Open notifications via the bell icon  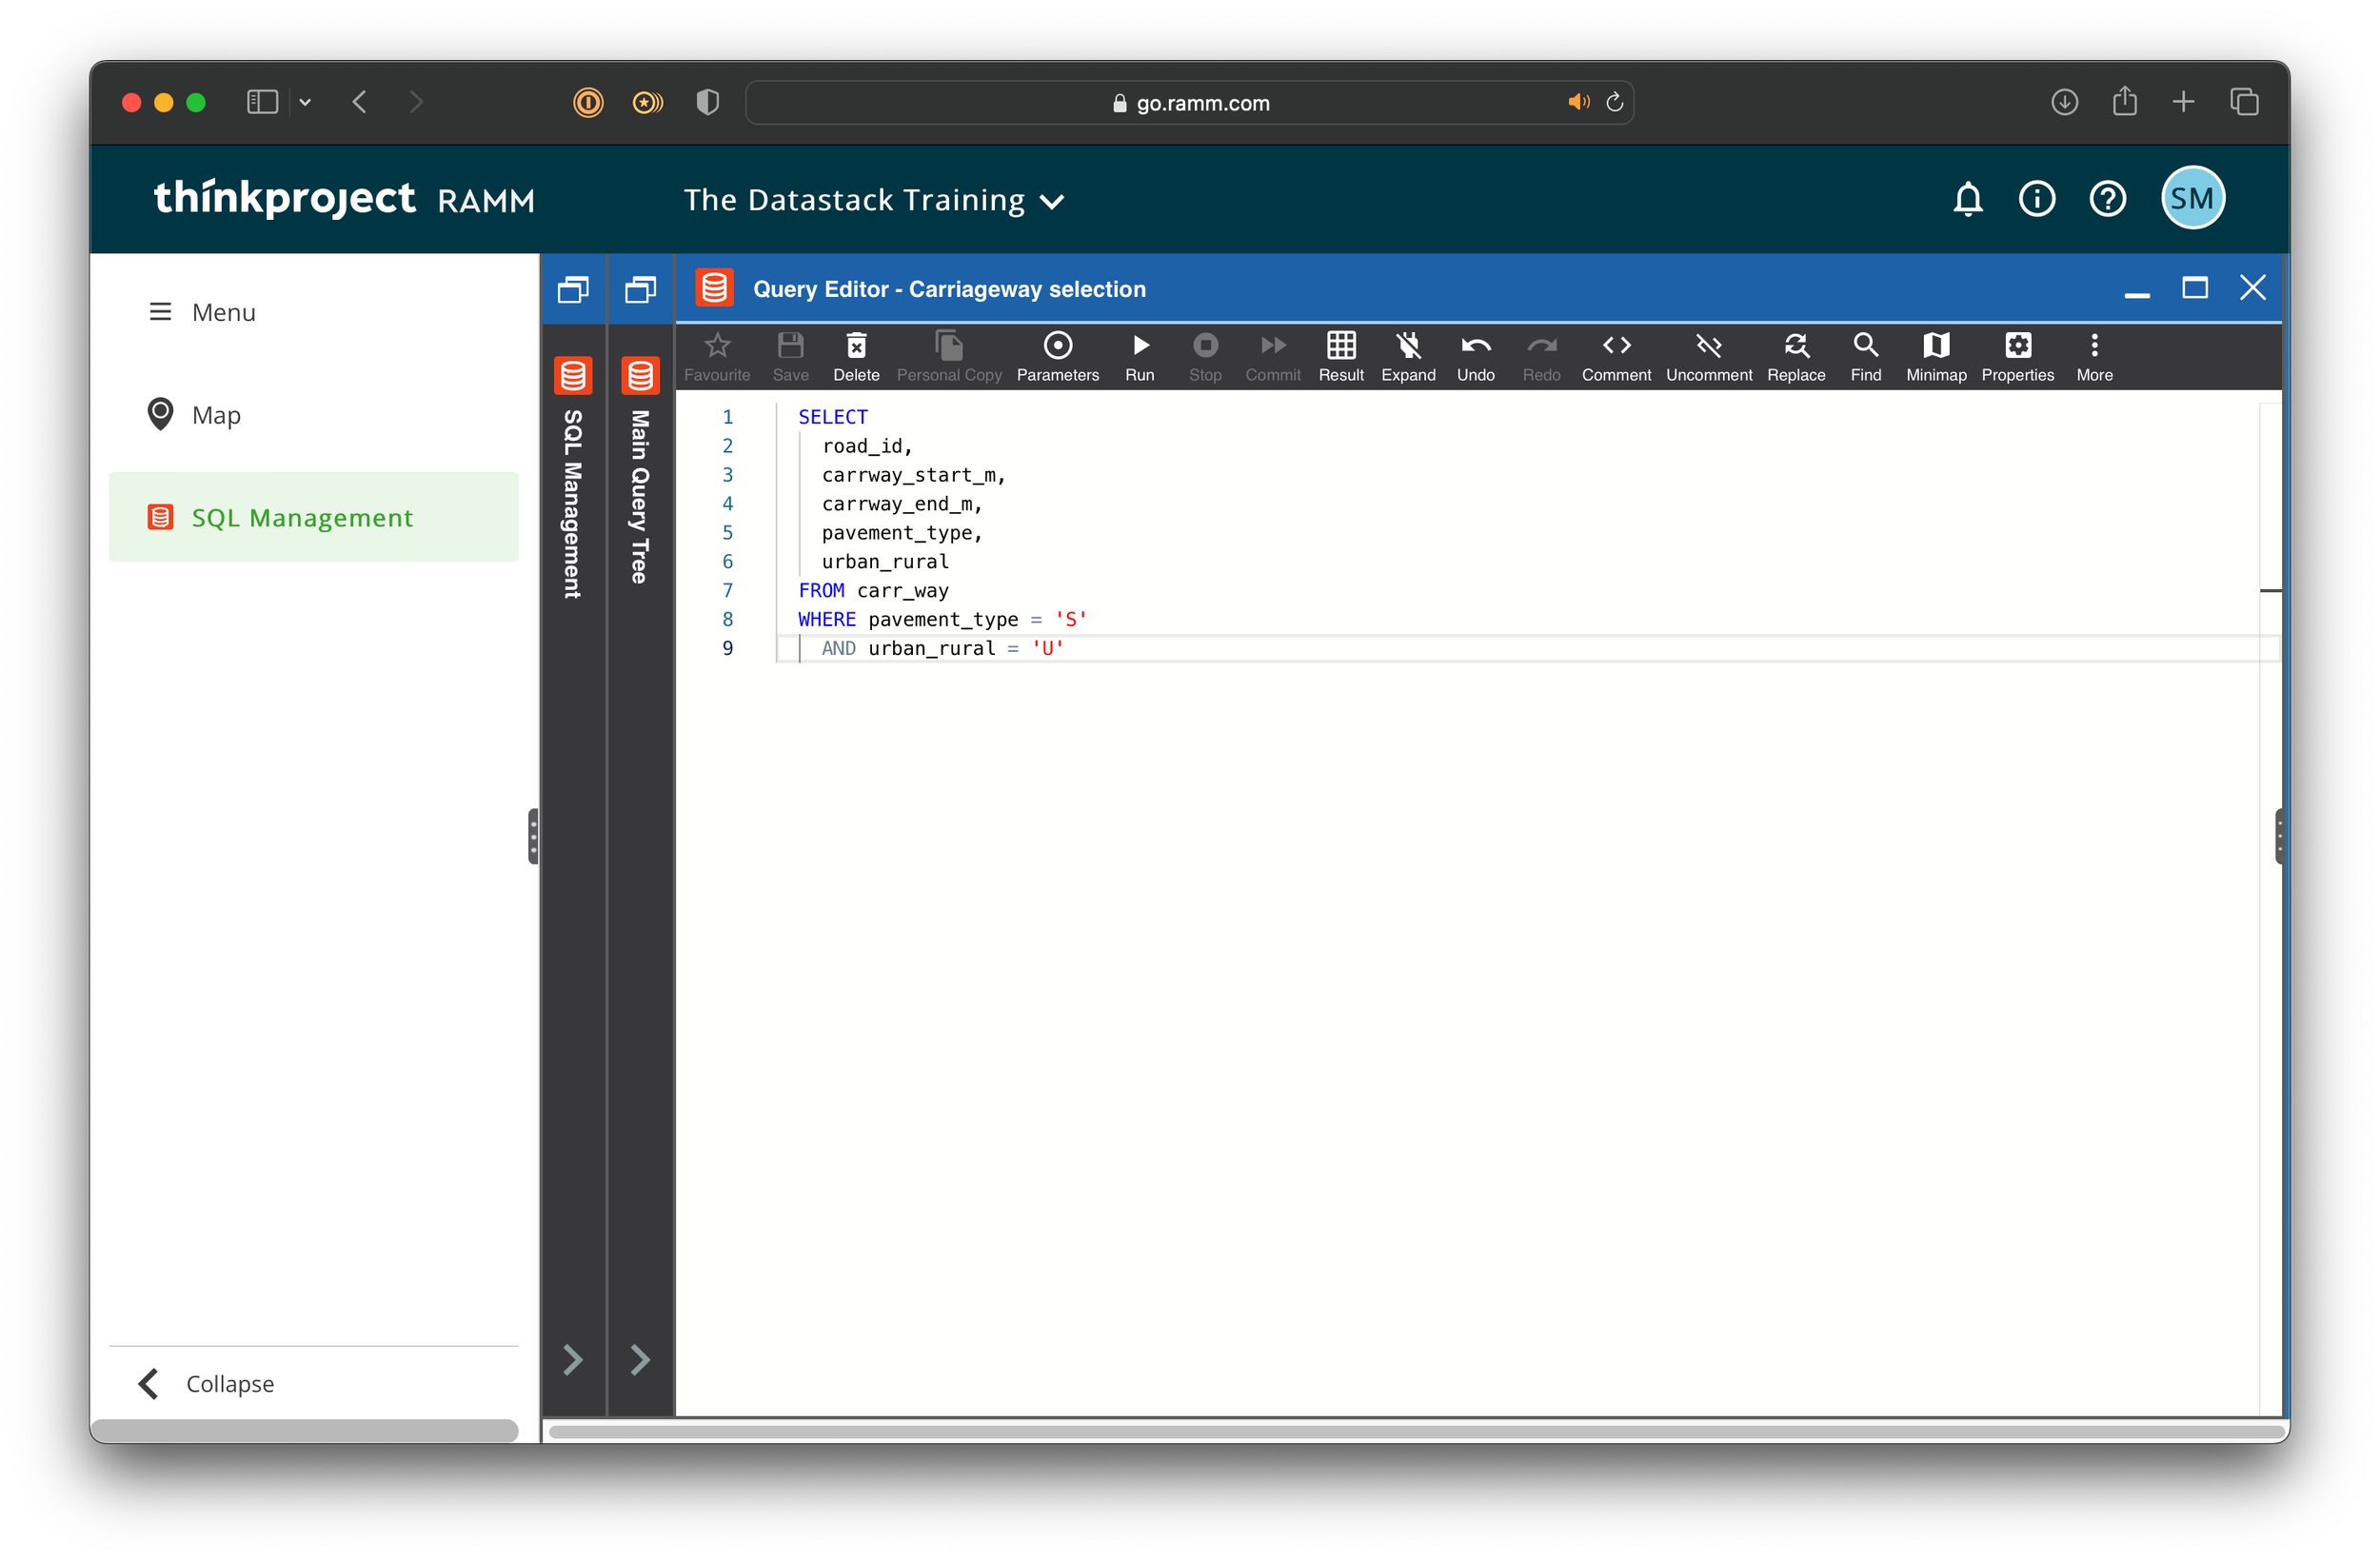[x=1966, y=199]
